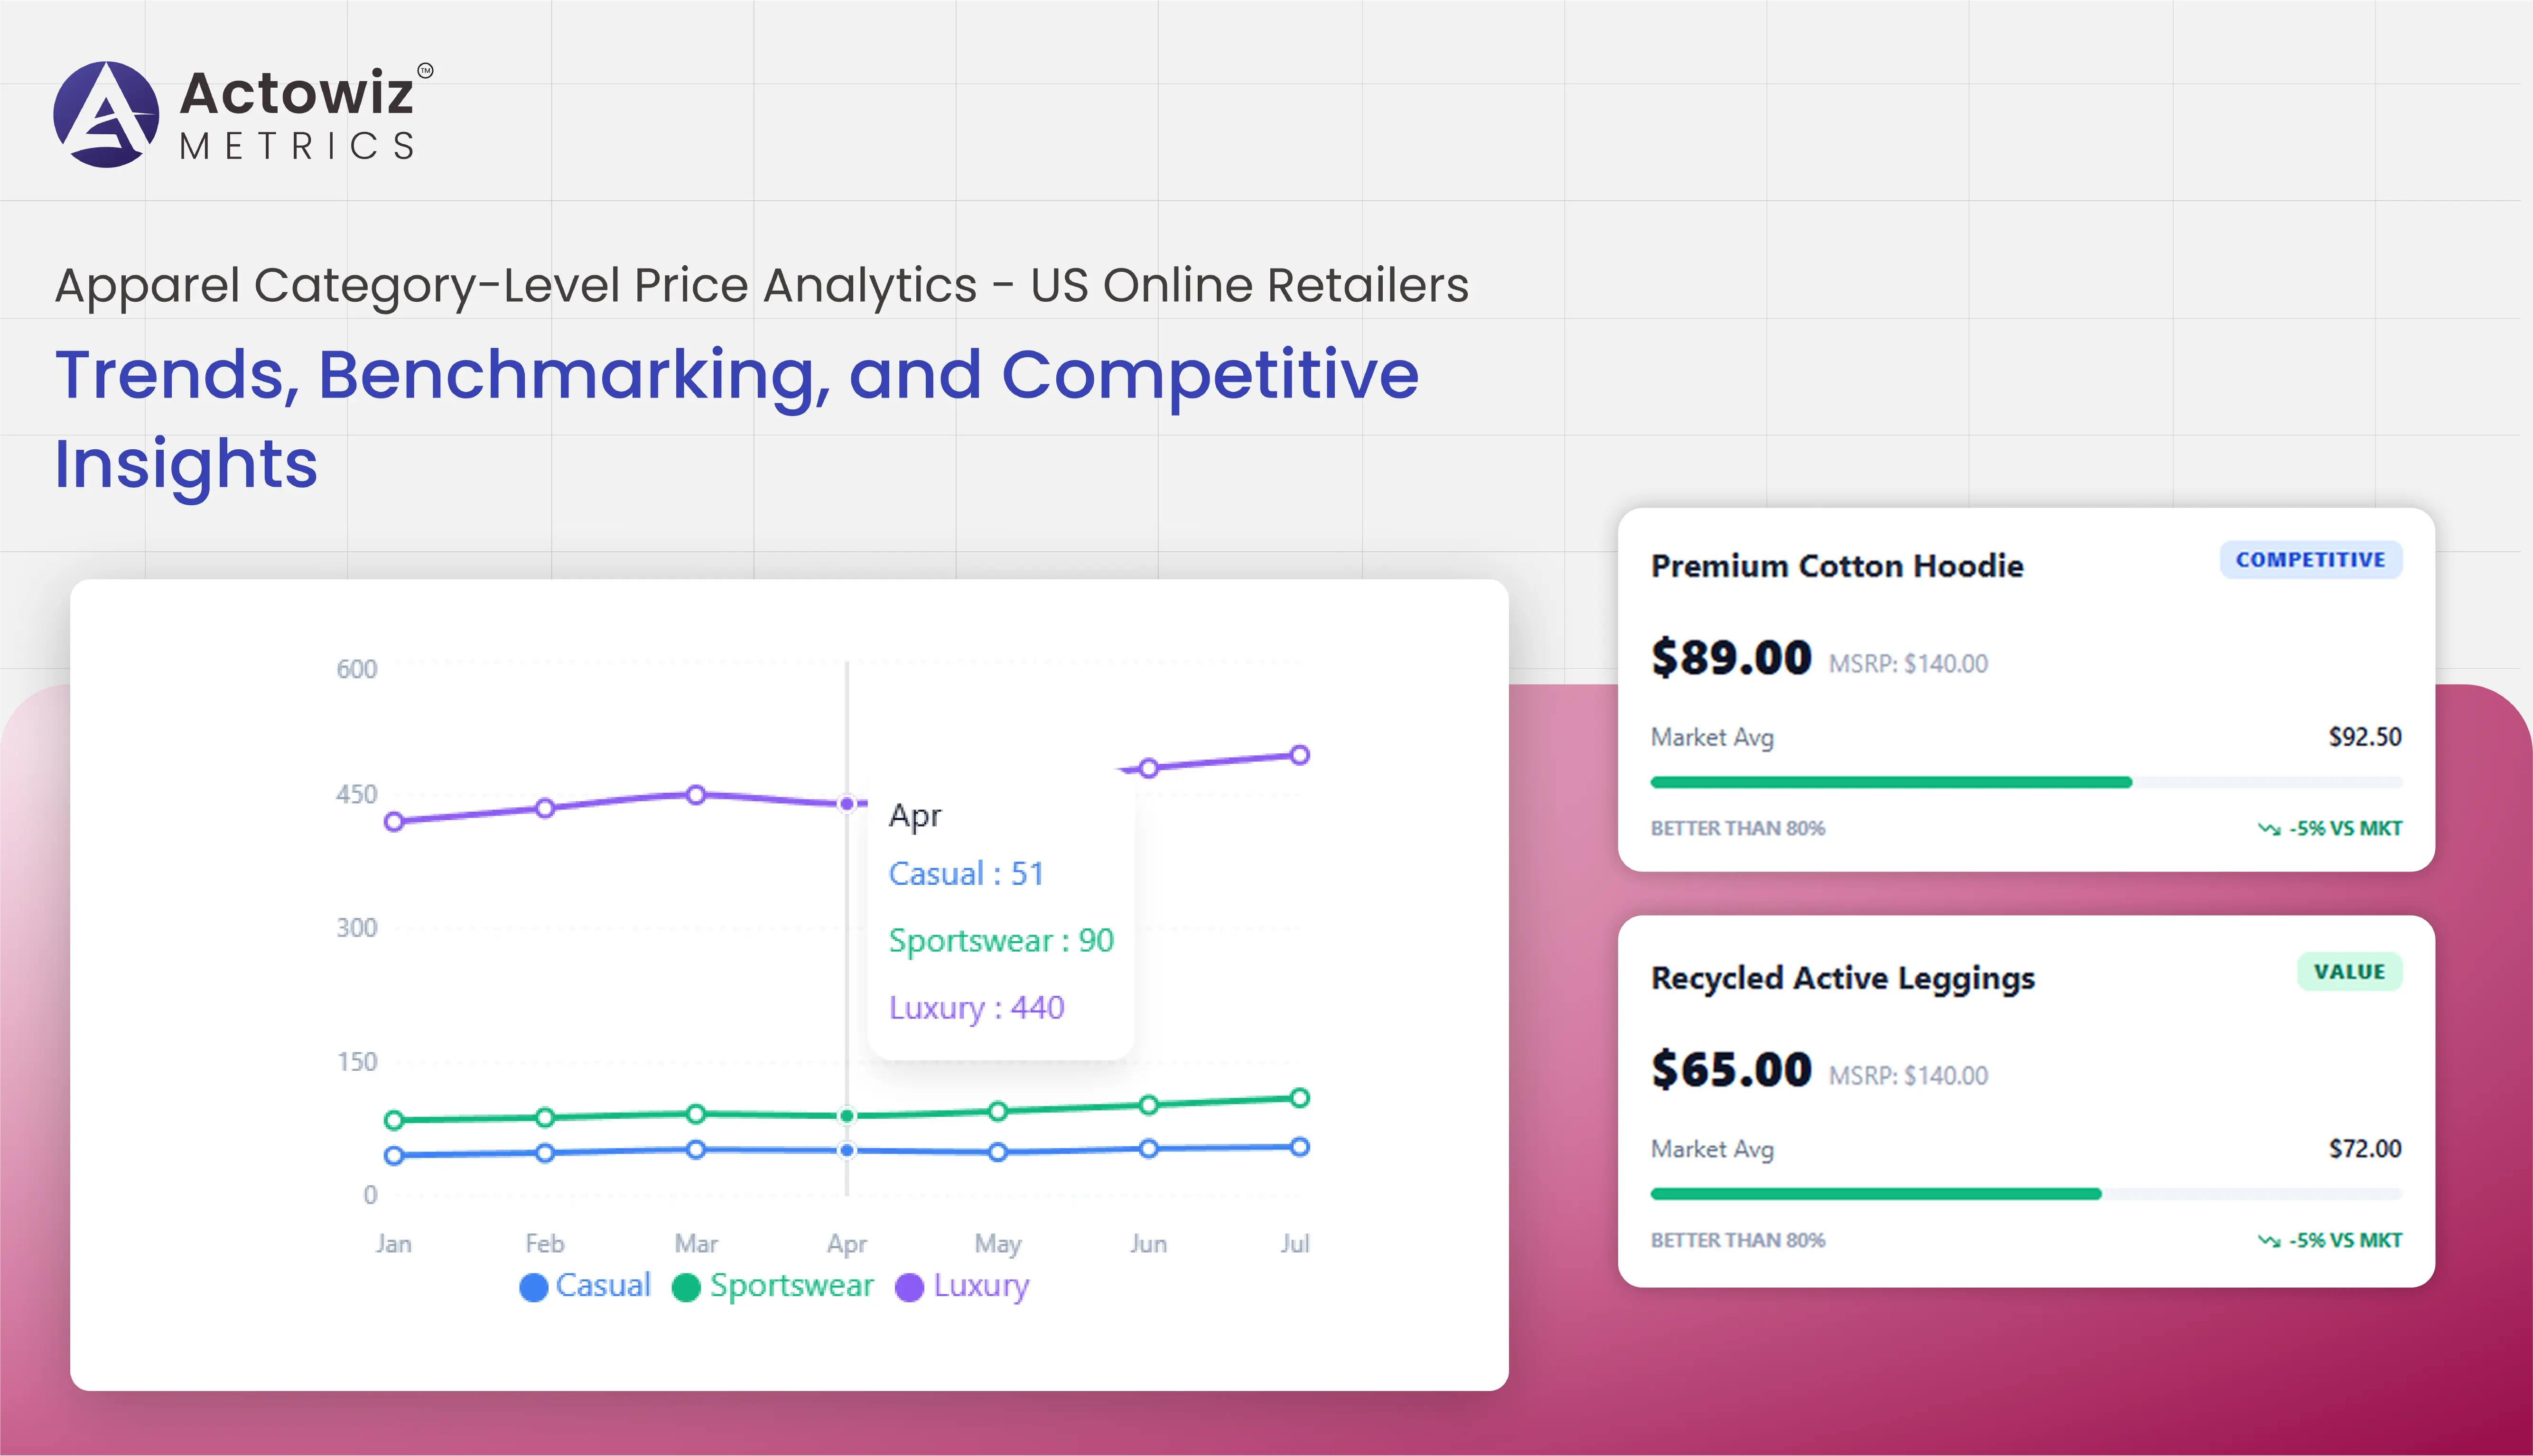2533x1456 pixels.
Task: Click the purple Luxury legend dot
Action: [909, 1287]
